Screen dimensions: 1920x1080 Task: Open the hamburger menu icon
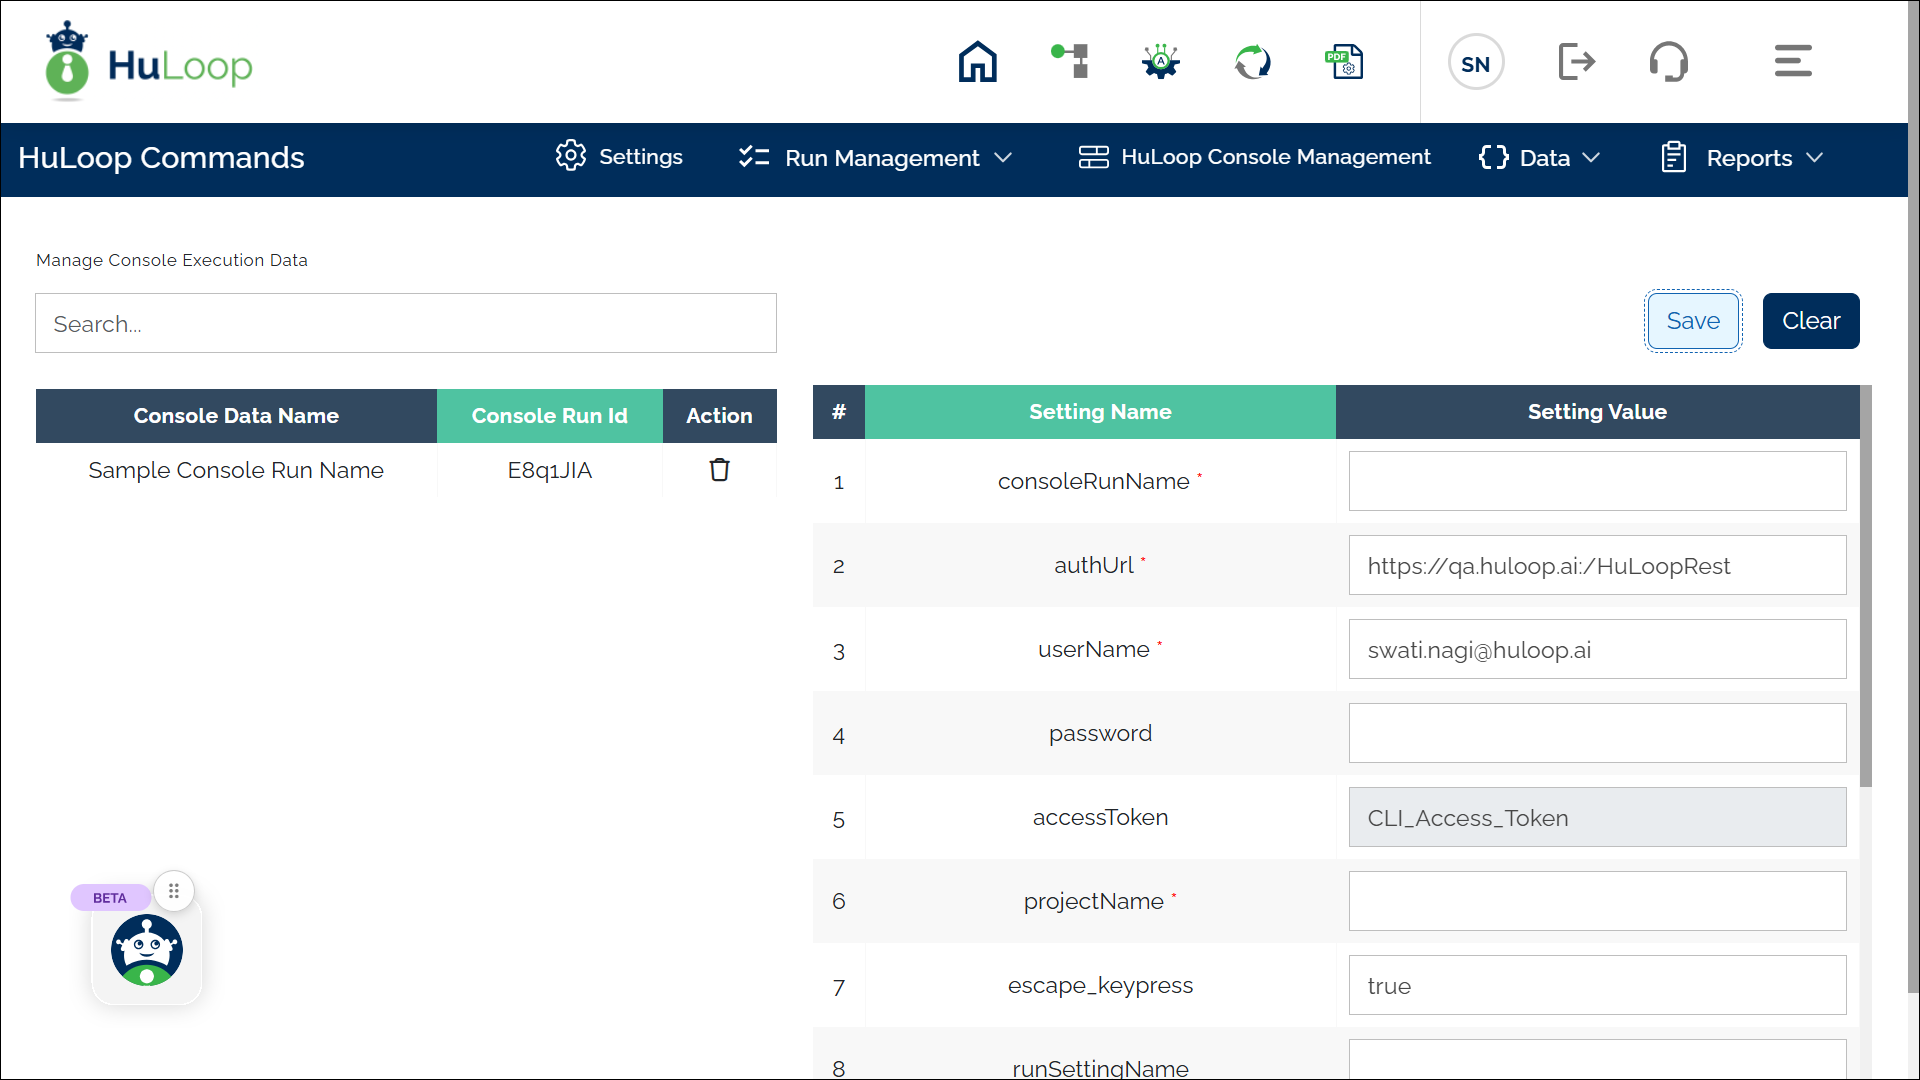click(1792, 62)
